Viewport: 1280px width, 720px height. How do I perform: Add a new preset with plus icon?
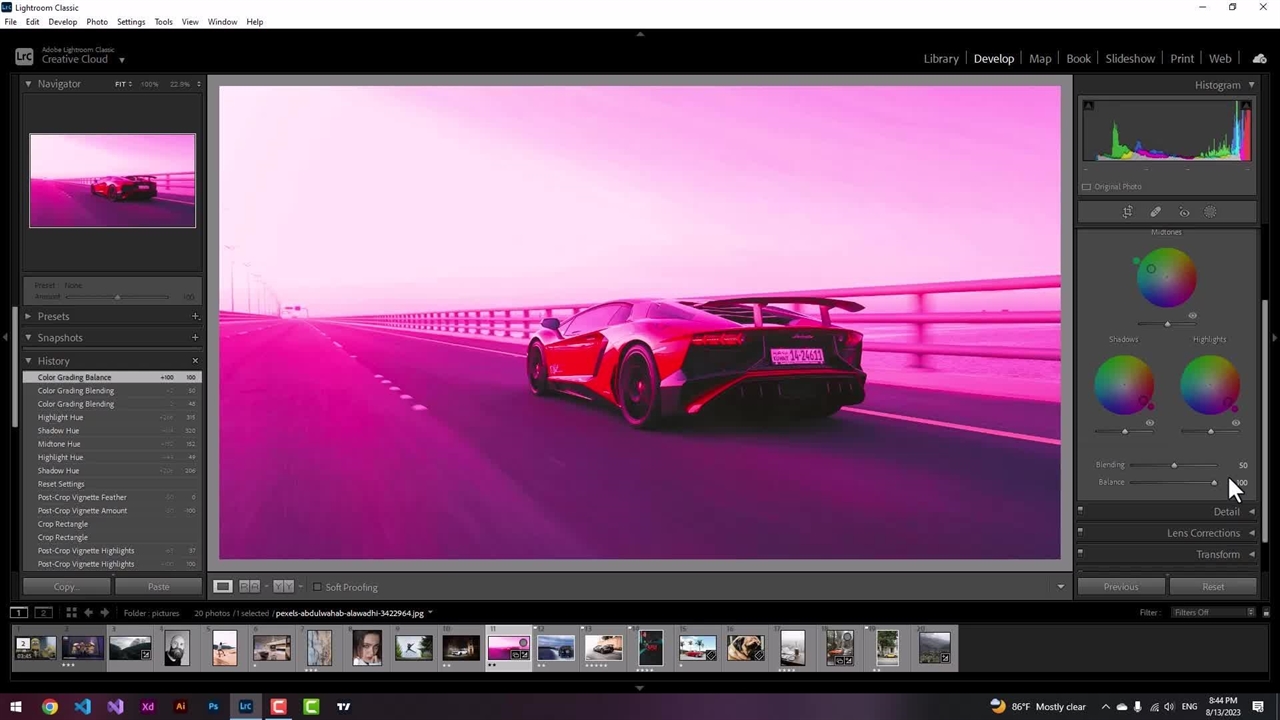(x=195, y=316)
